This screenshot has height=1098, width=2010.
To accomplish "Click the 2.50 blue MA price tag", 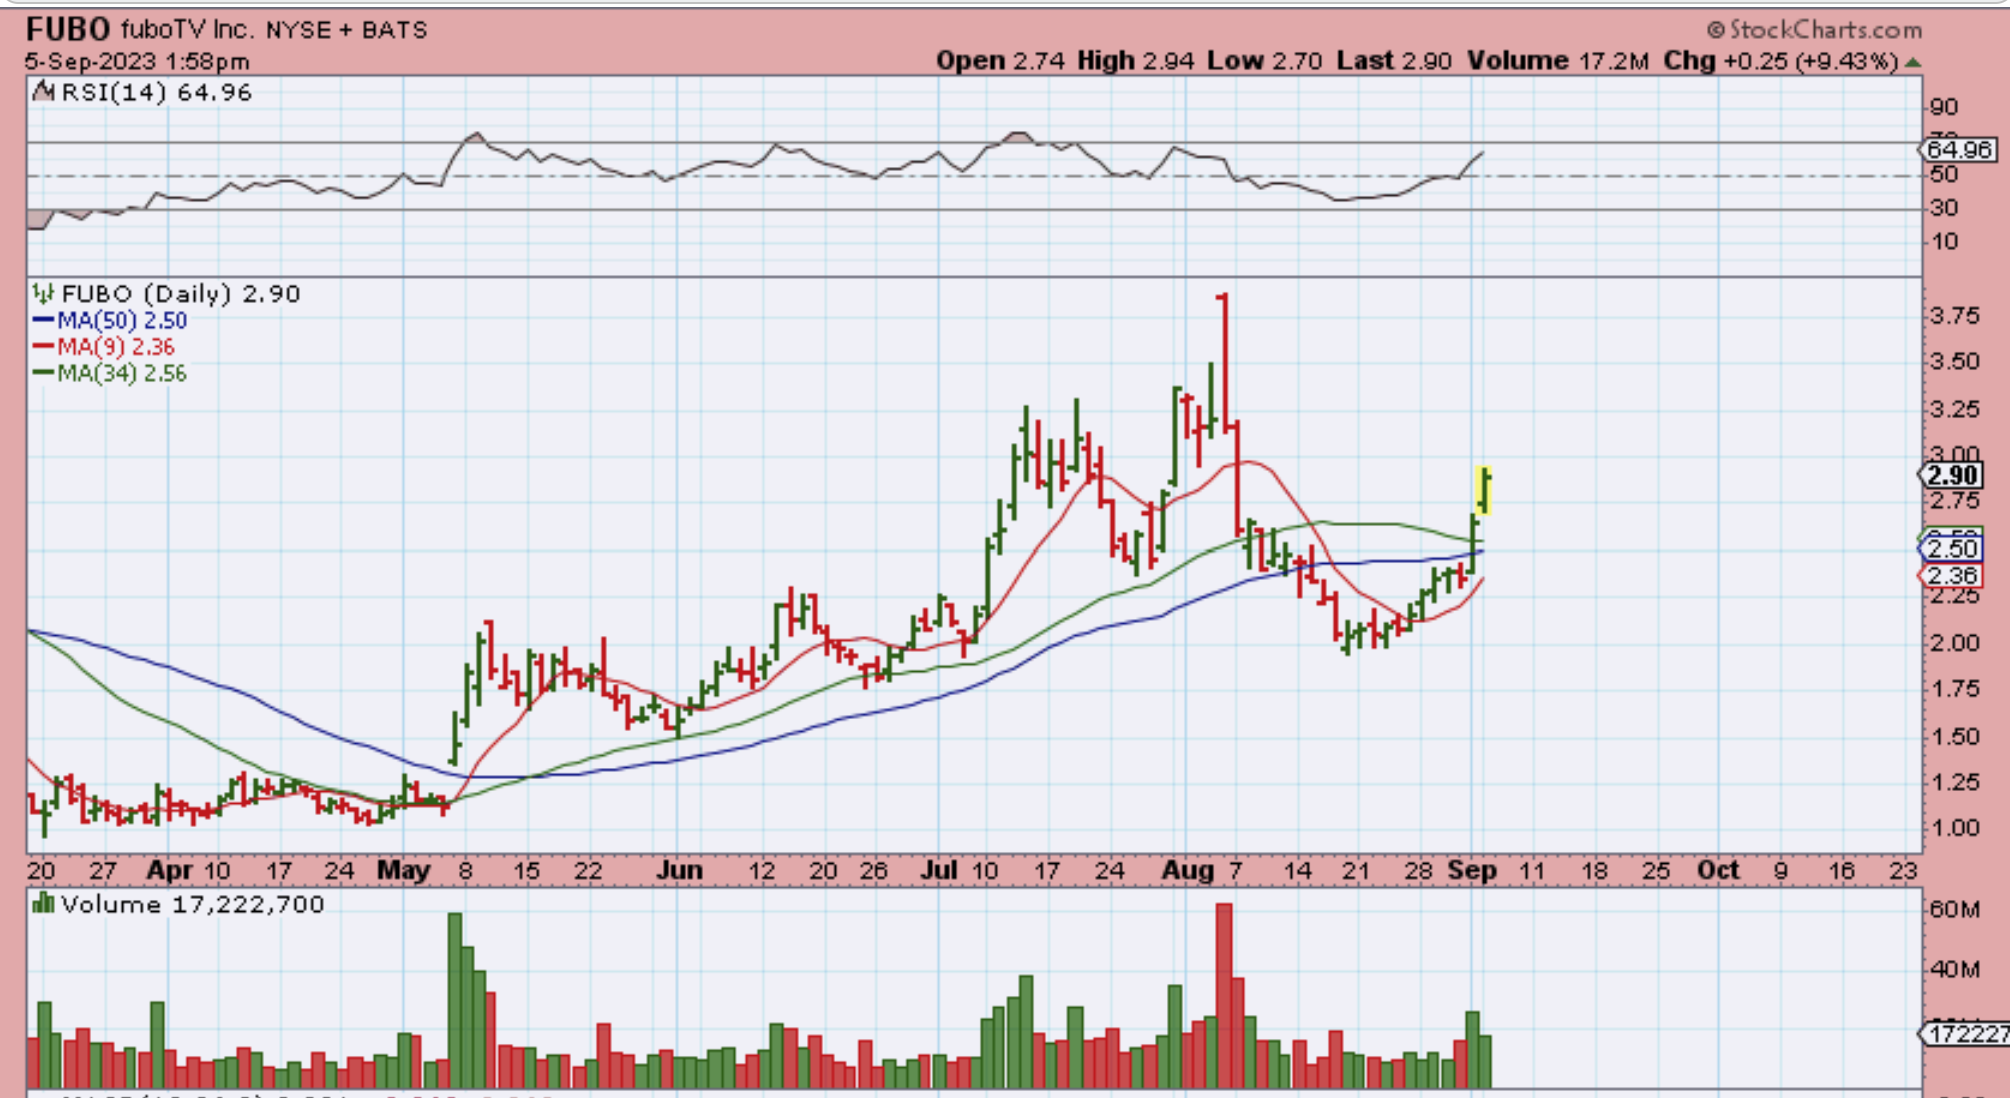I will click(1952, 549).
